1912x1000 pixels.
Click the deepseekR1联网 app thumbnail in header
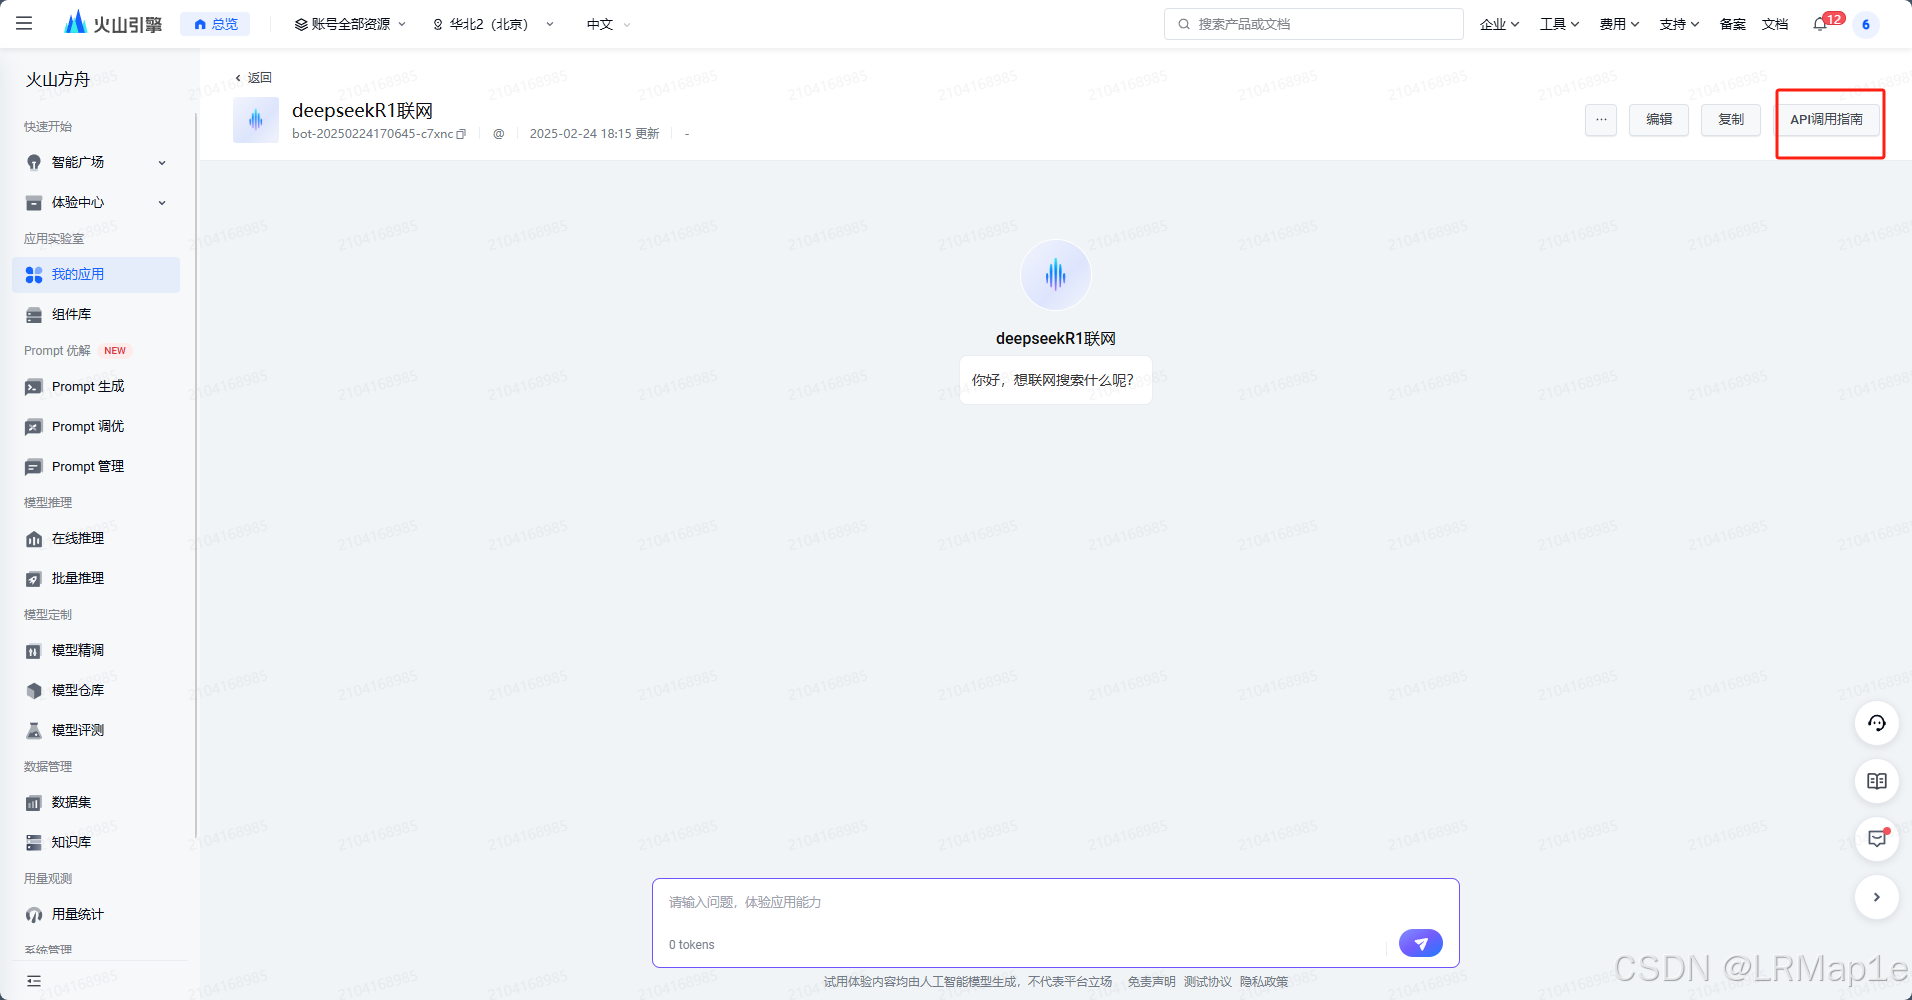[x=256, y=120]
